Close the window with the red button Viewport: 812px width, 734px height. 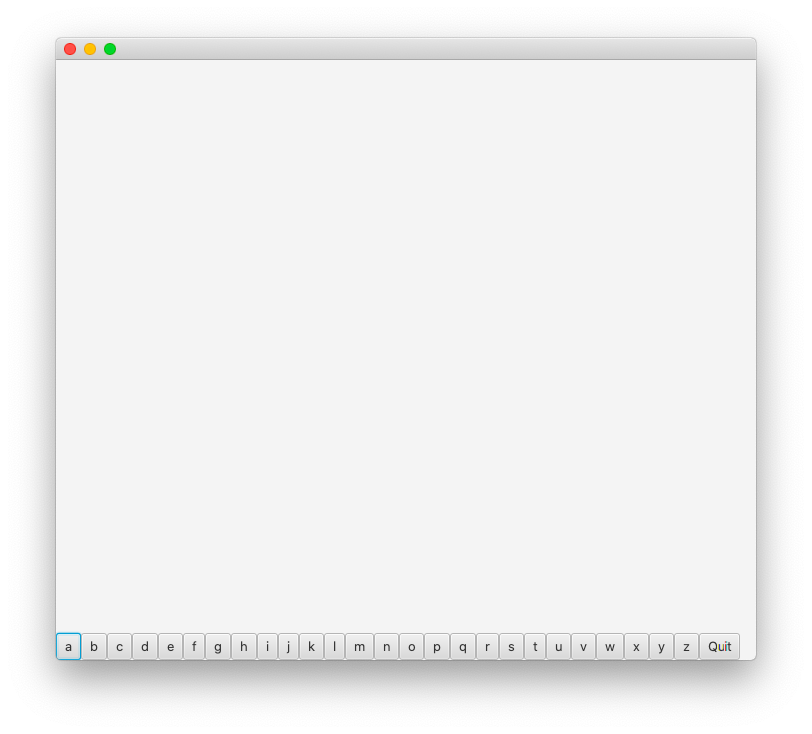pos(70,49)
